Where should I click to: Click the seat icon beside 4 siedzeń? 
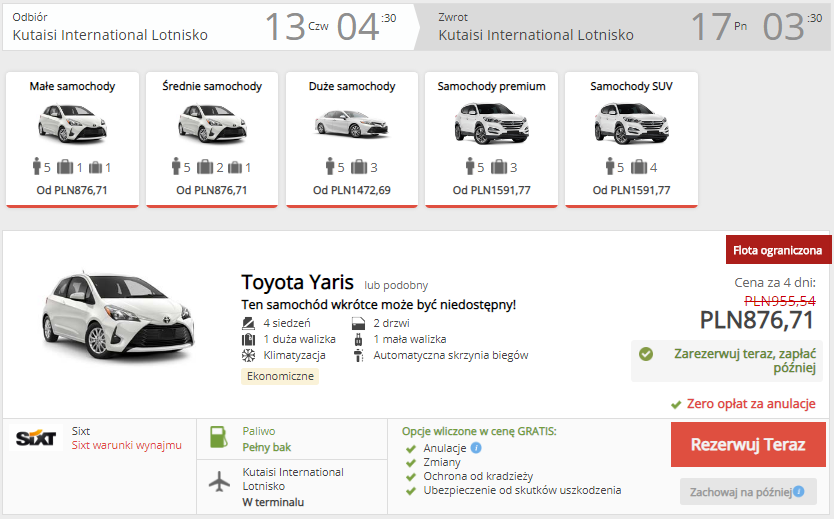[248, 323]
